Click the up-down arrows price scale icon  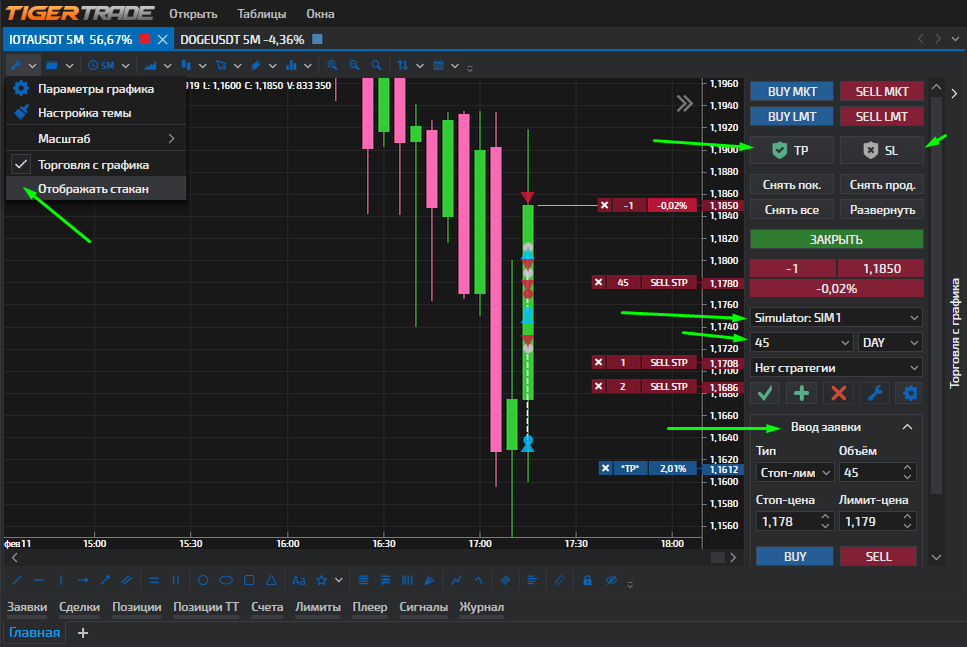tap(403, 65)
